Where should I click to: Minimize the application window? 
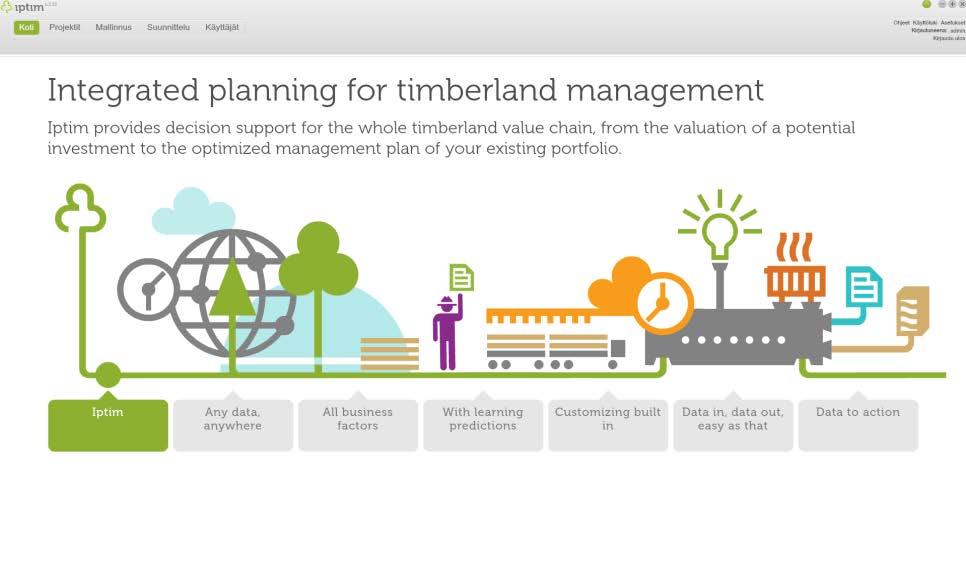point(942,4)
